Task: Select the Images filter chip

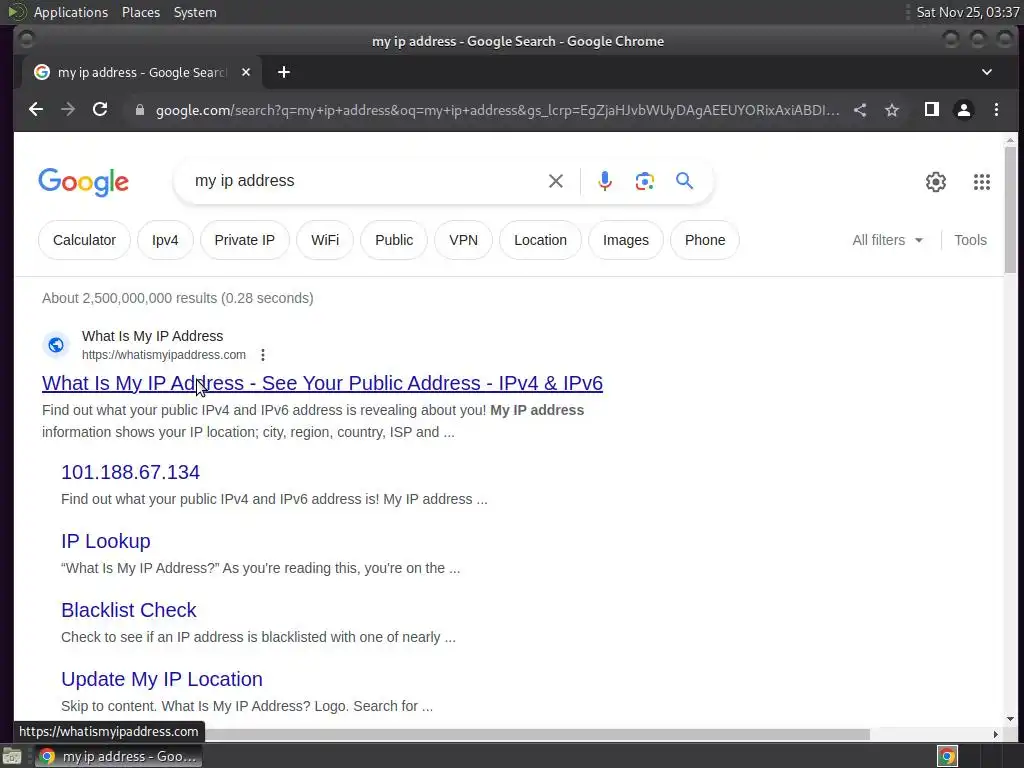Action: [626, 240]
